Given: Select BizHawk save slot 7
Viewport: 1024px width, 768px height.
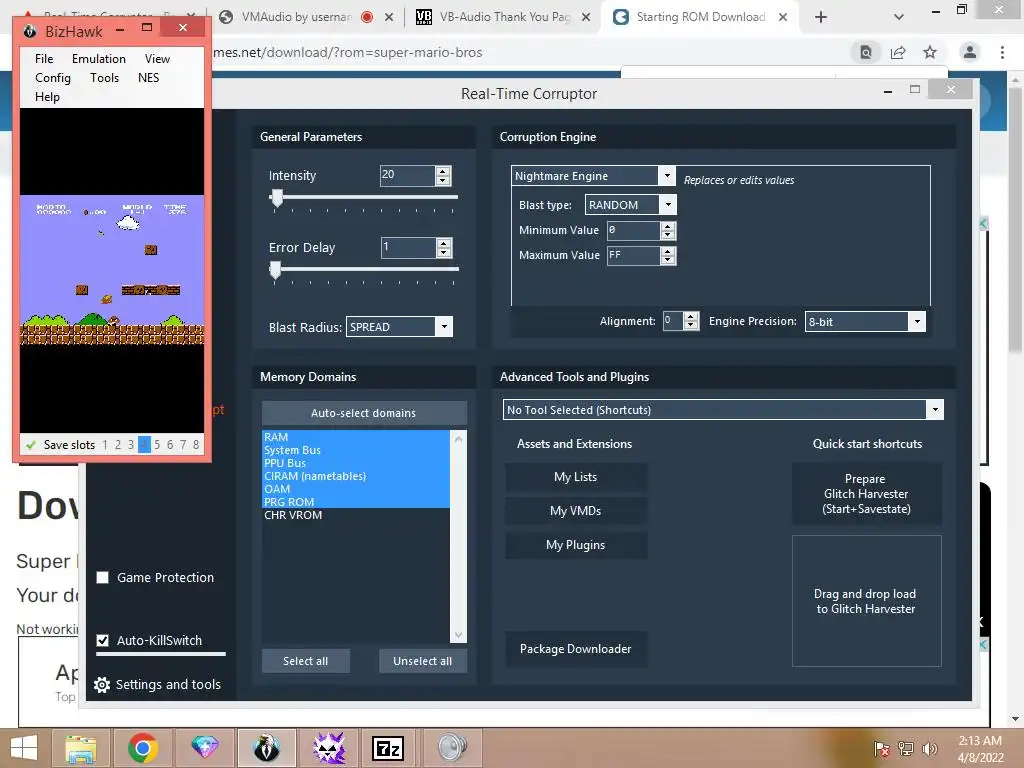Looking at the screenshot, I should pyautogui.click(x=183, y=445).
